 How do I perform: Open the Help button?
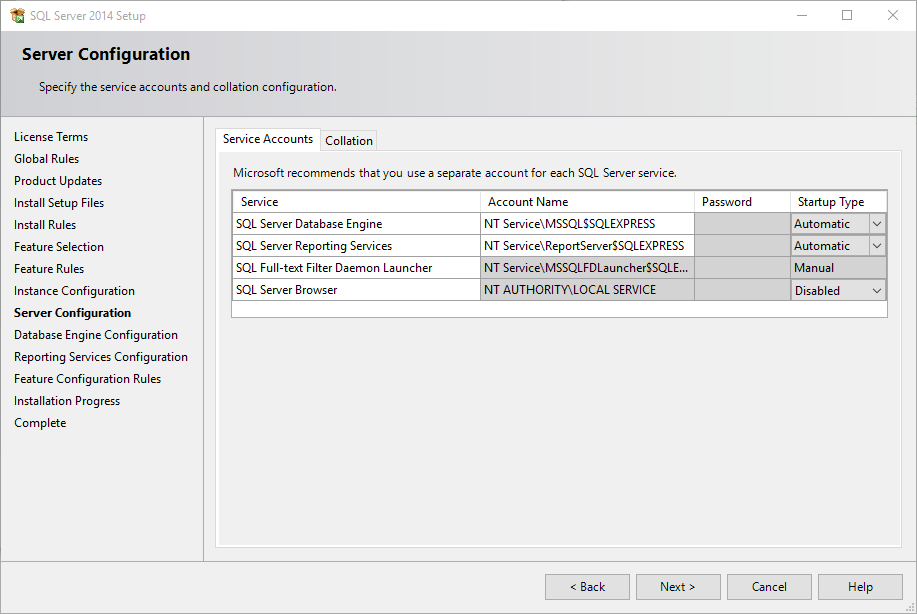pos(860,587)
